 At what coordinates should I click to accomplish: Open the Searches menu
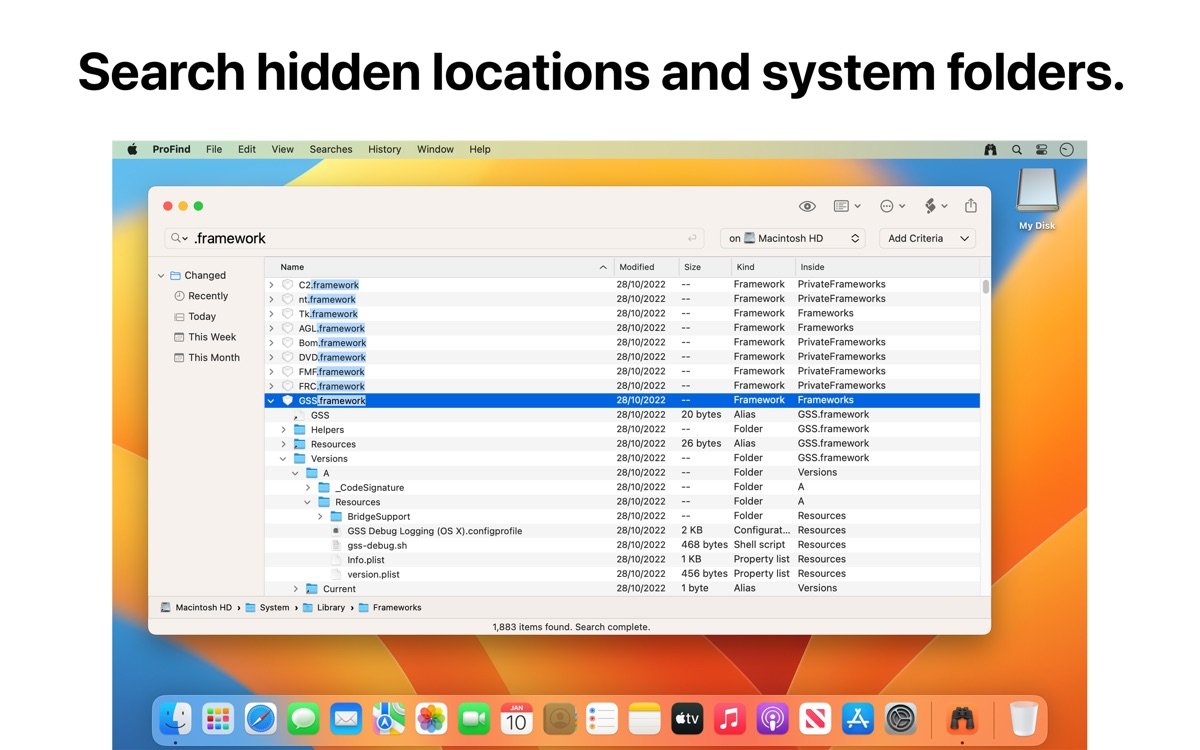pos(330,150)
